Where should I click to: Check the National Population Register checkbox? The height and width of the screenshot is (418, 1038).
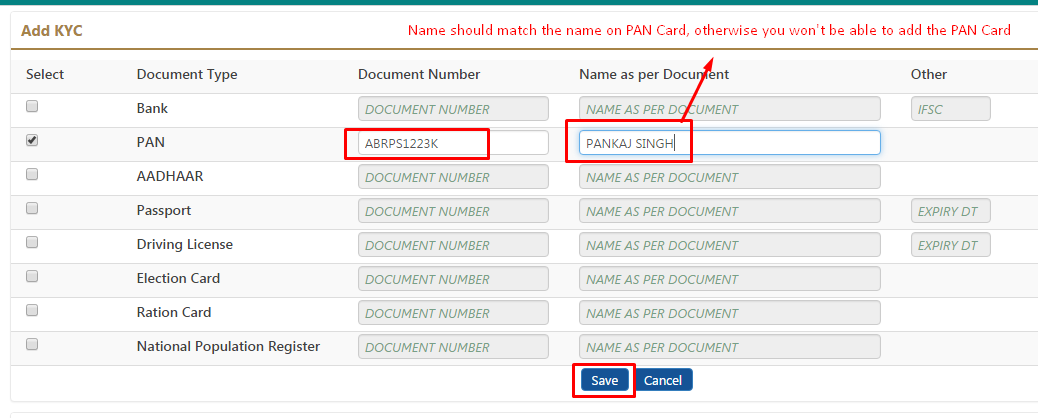32,344
